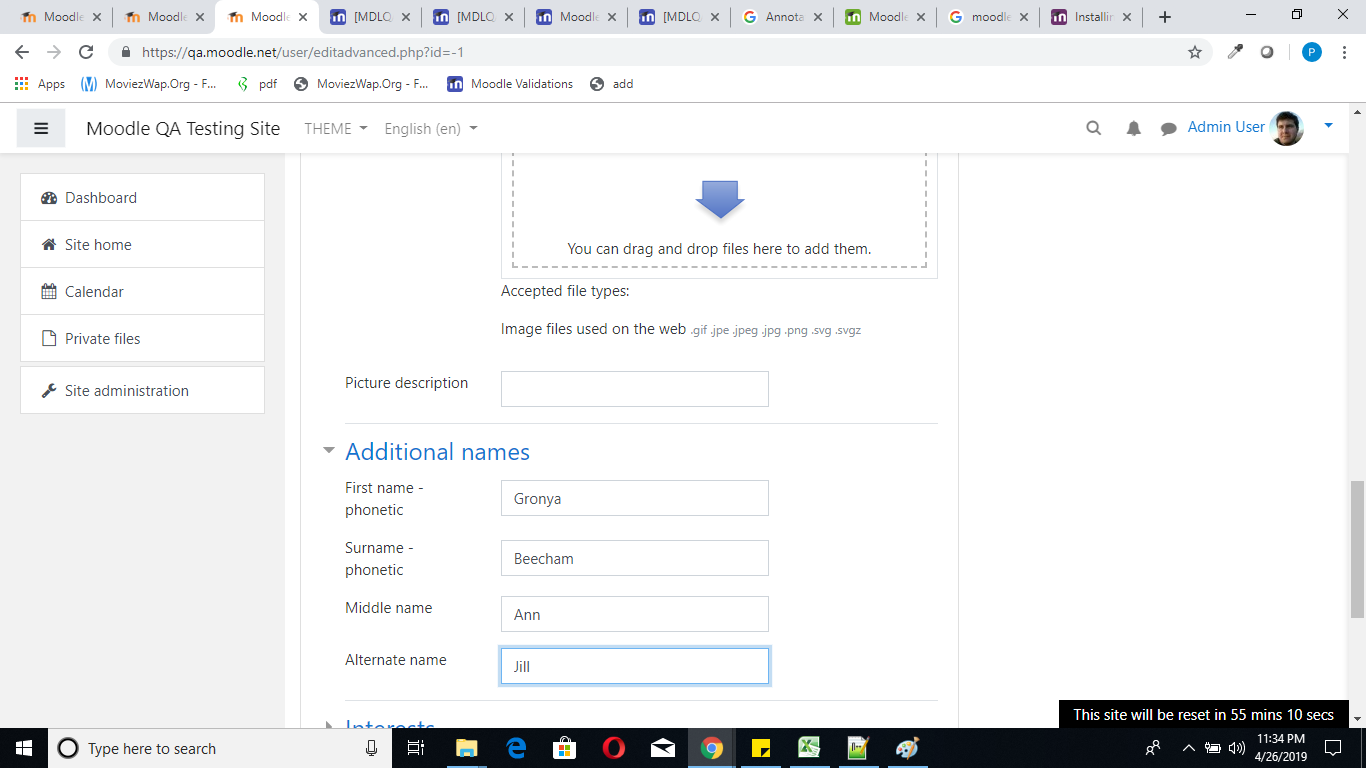Open the user menu dropdown arrow
This screenshot has width=1366, height=768.
click(1328, 126)
